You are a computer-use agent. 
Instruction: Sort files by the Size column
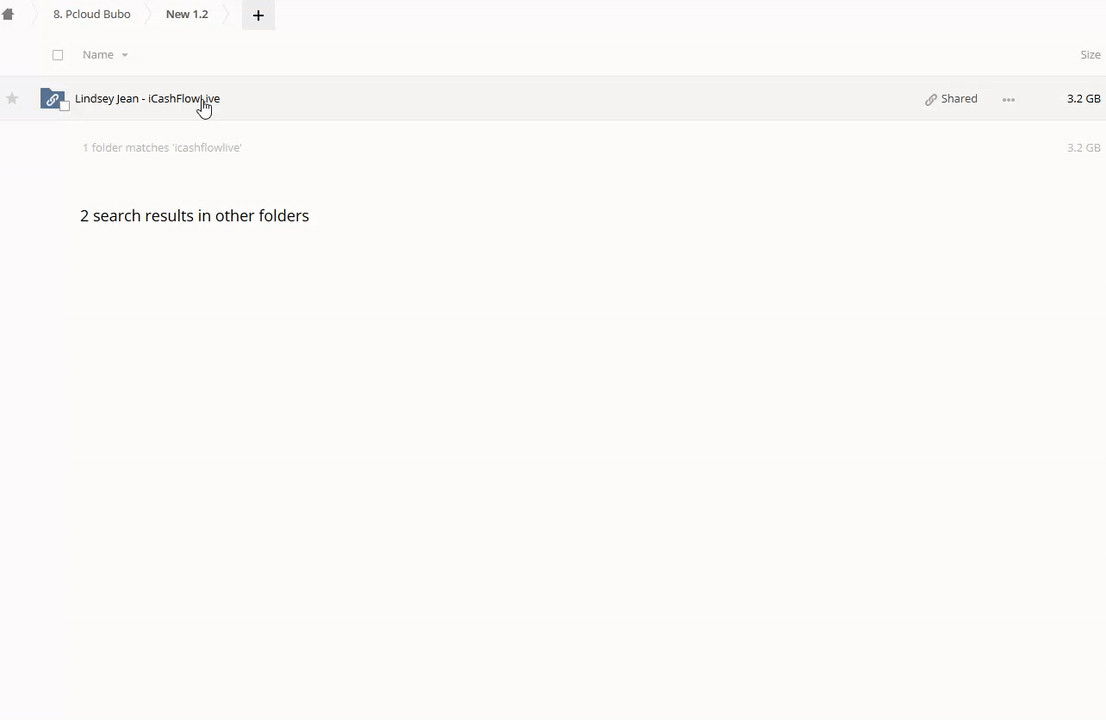[x=1090, y=55]
